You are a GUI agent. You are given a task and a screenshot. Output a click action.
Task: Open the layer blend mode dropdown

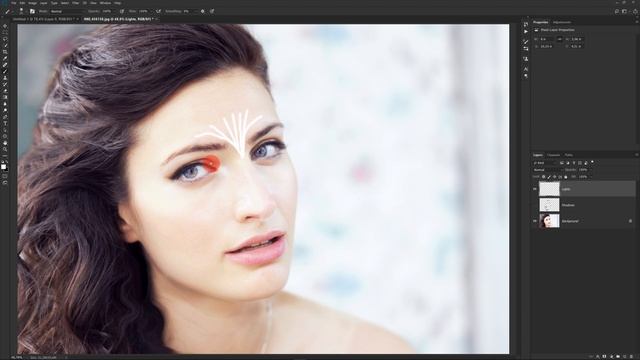(547, 170)
